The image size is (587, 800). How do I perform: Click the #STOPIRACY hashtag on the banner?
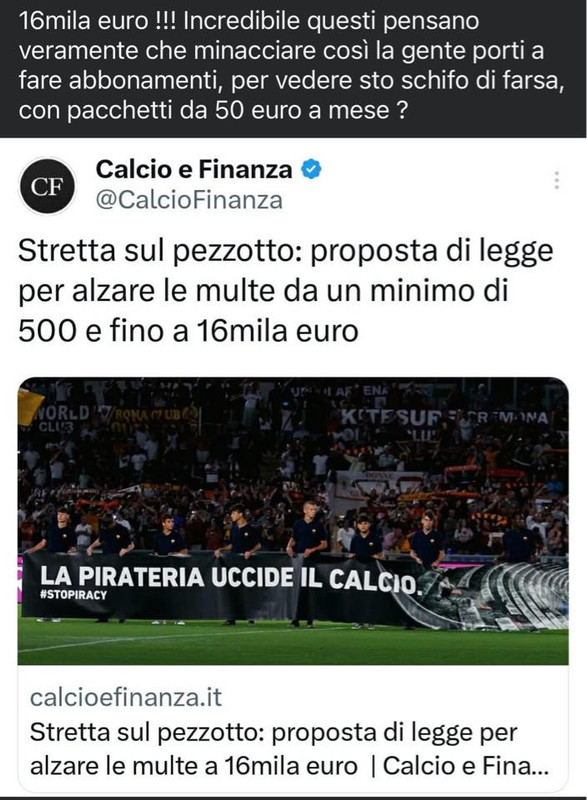pos(73,595)
